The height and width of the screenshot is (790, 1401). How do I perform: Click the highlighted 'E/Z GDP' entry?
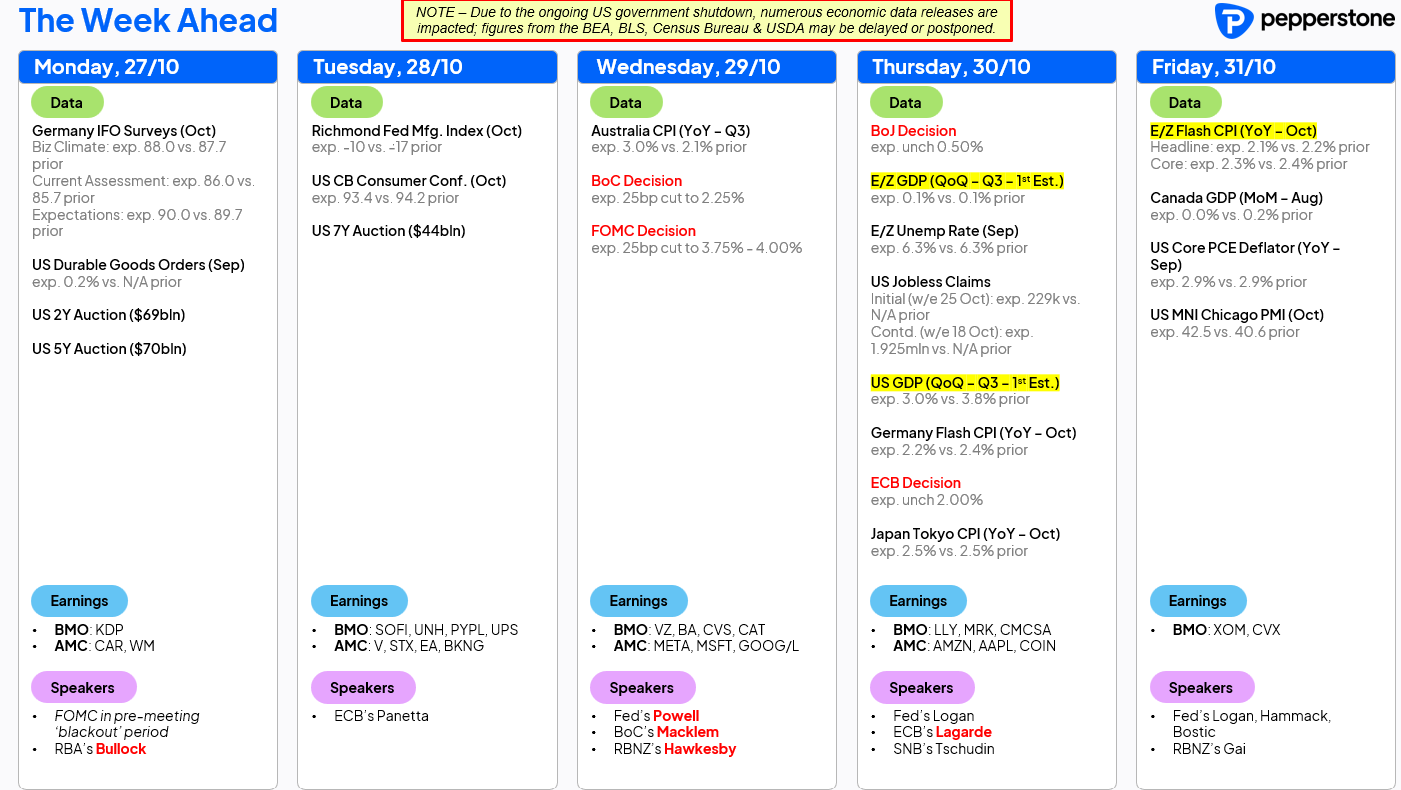click(967, 181)
